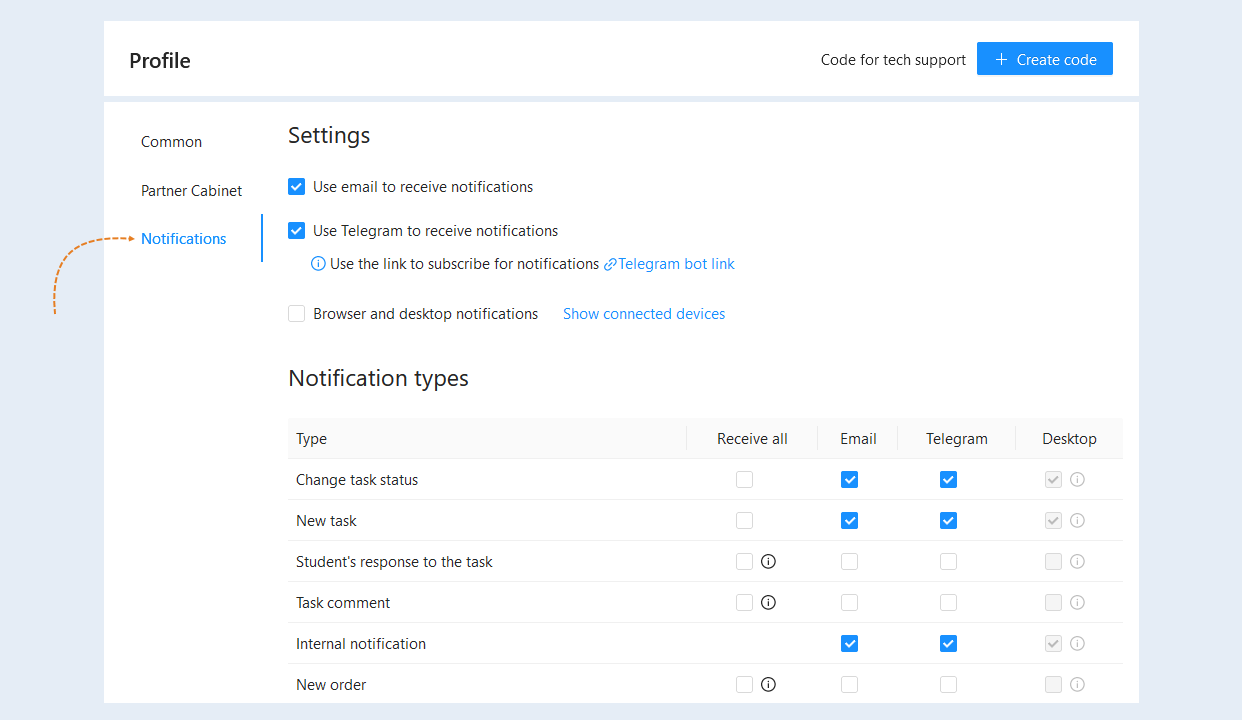
Task: Check Telegram for New order
Action: pos(948,685)
